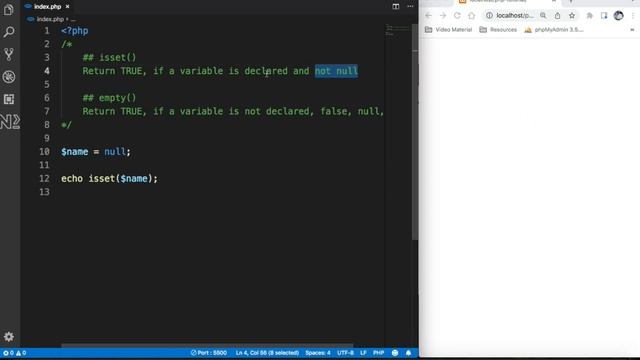Open the Search view in activity bar
Image resolution: width=640 pixels, height=360 pixels.
pos(9,32)
